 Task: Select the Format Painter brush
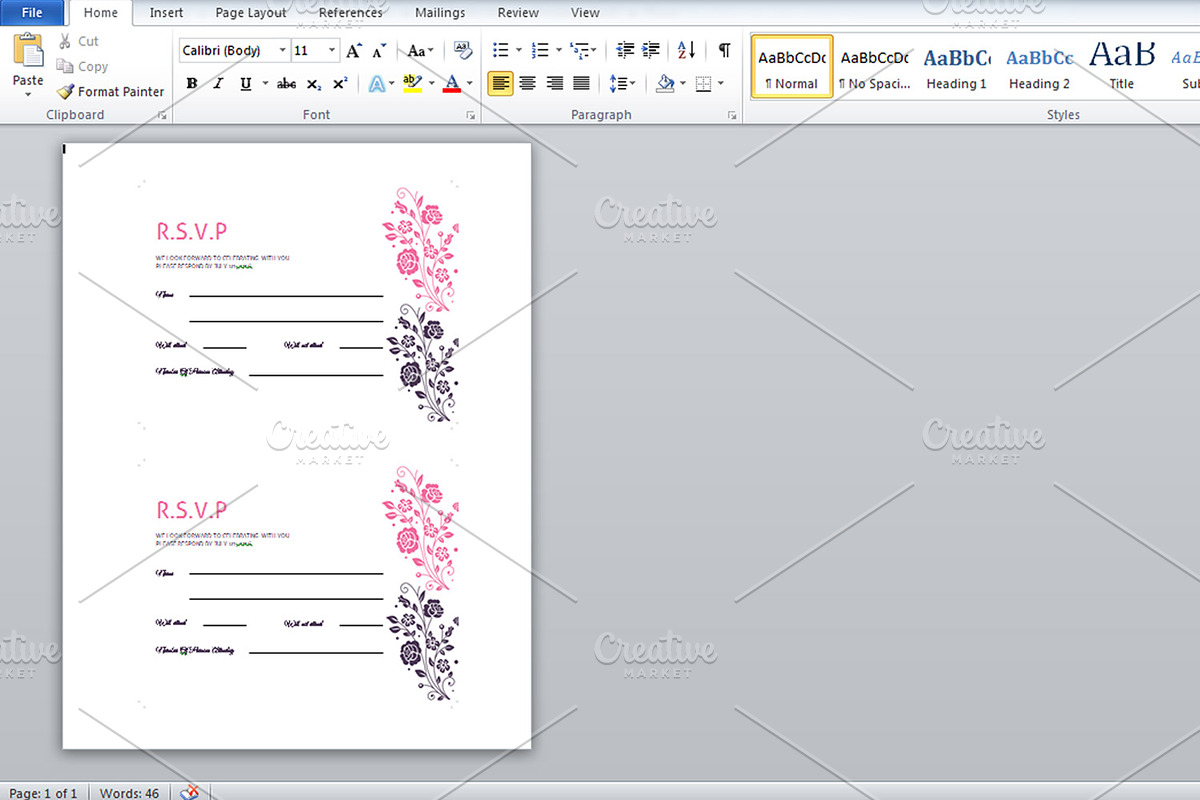pyautogui.click(x=66, y=91)
